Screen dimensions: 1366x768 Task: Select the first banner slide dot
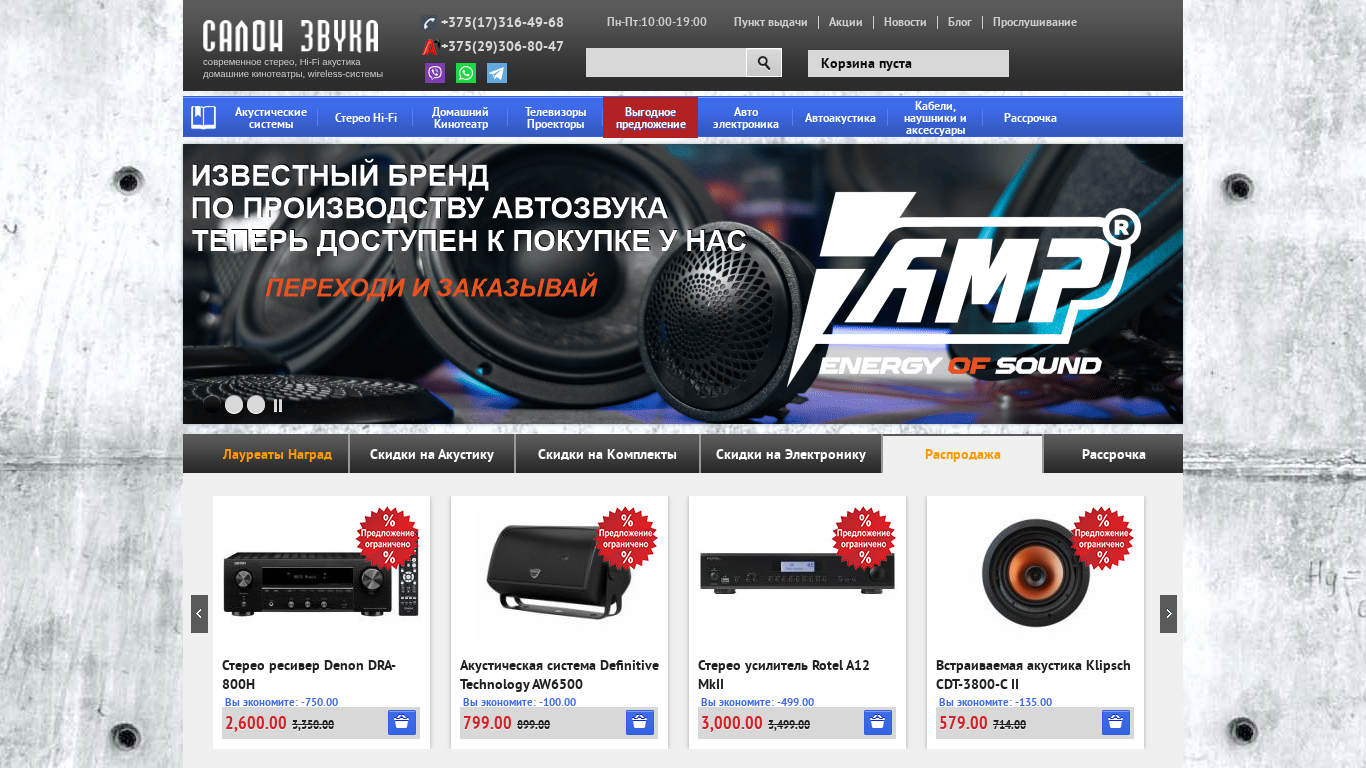coord(212,405)
